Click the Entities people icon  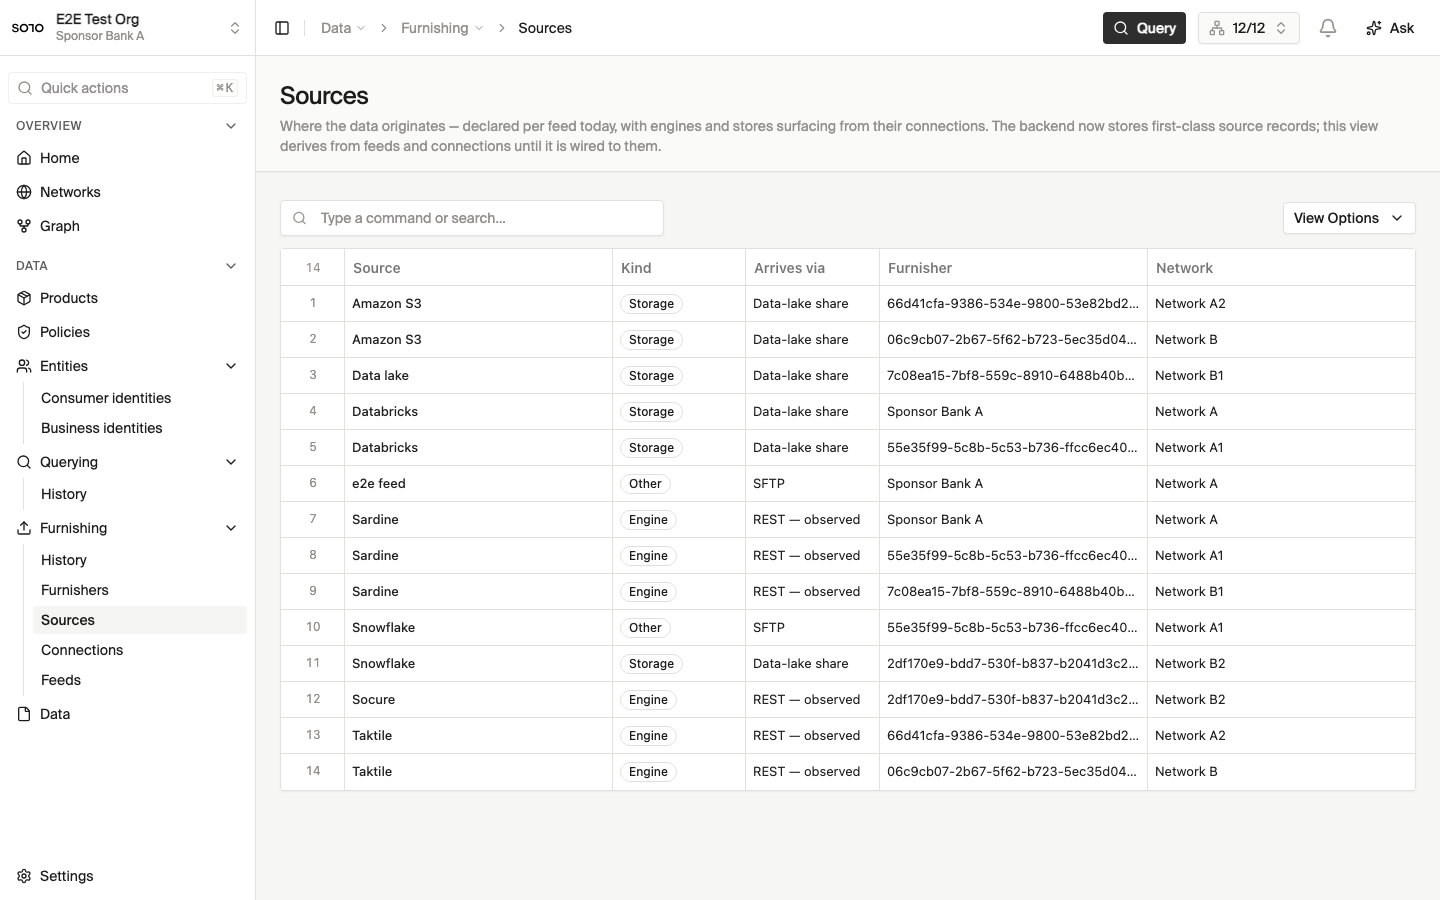point(24,366)
